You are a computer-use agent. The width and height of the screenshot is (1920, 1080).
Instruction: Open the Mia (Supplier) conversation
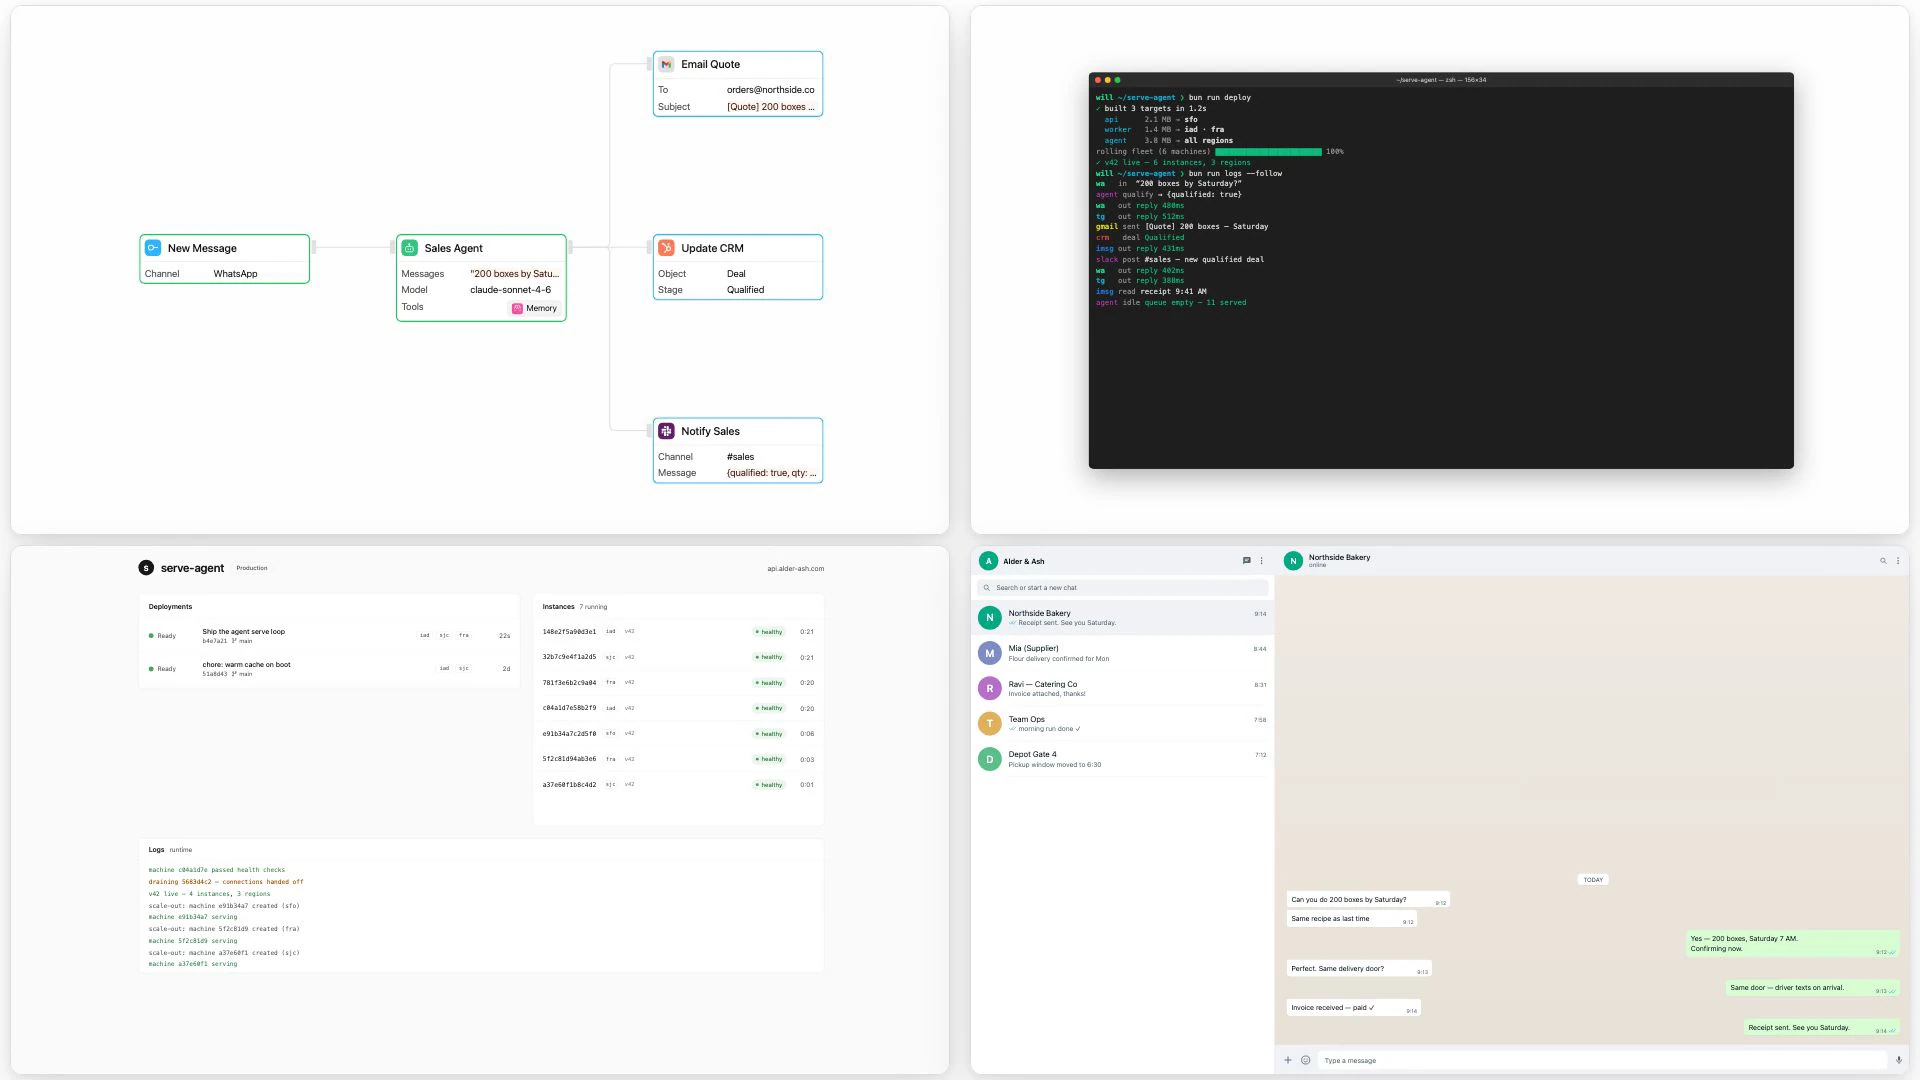[1122, 653]
